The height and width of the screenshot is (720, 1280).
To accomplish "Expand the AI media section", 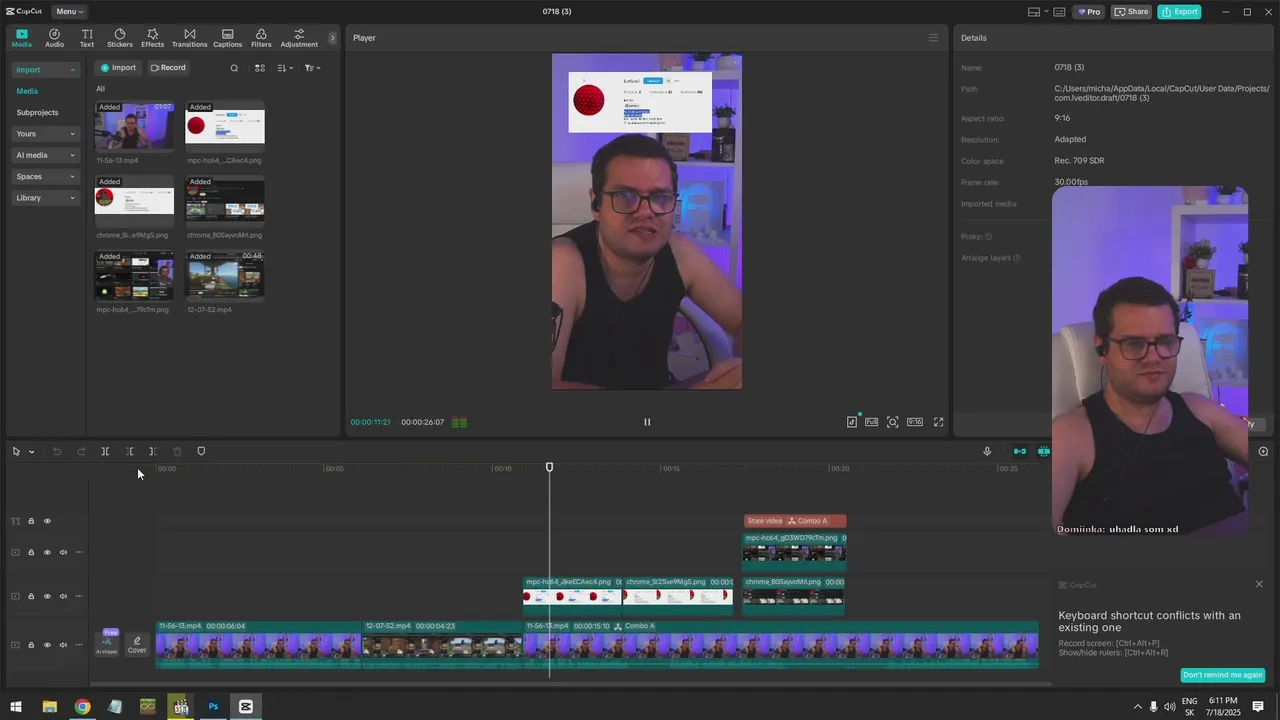I will 46,155.
